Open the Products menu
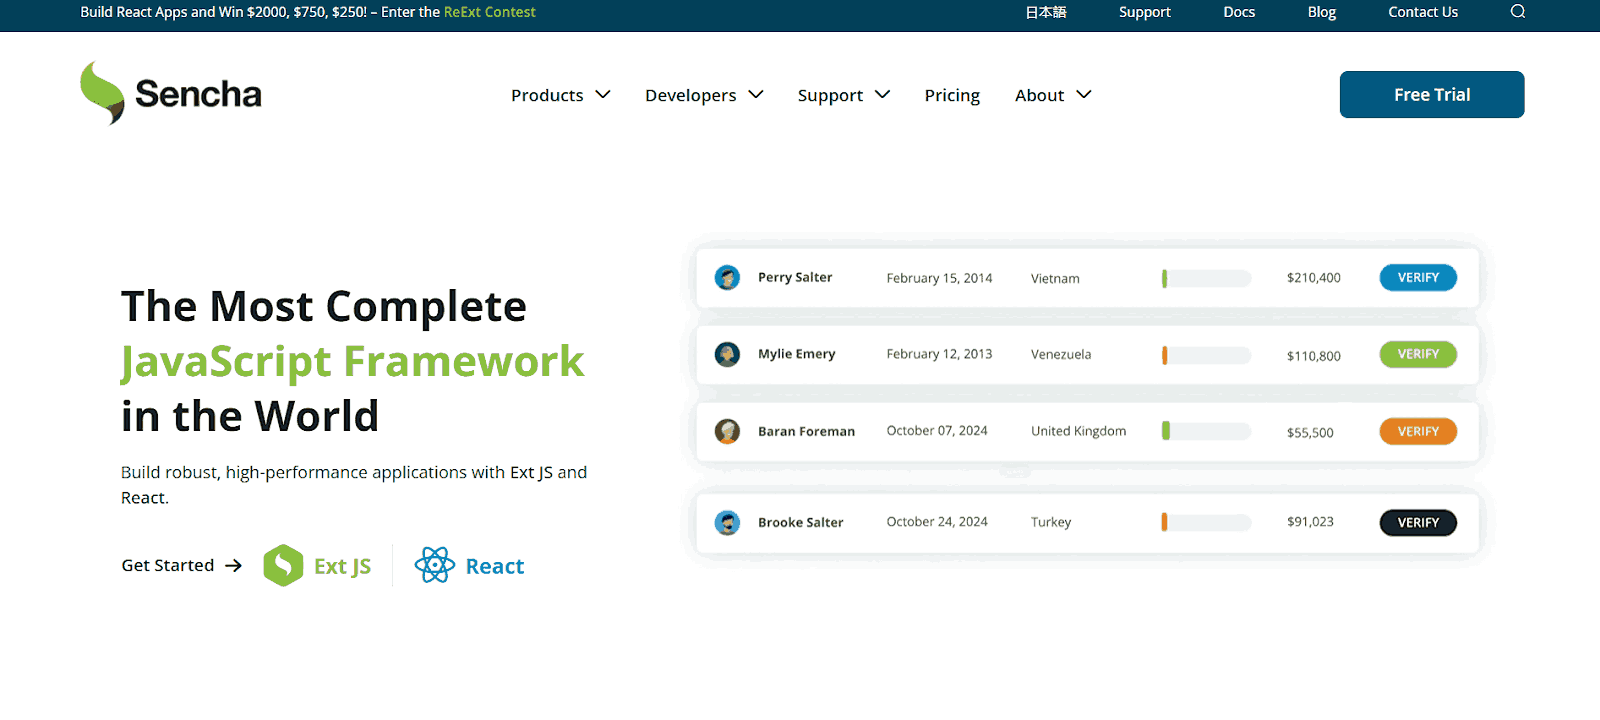Screen dimensions: 1600x720 coord(547,95)
